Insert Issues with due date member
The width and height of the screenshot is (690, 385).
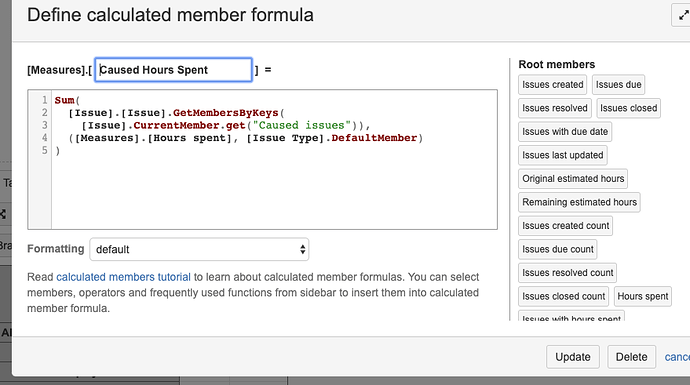coord(565,132)
